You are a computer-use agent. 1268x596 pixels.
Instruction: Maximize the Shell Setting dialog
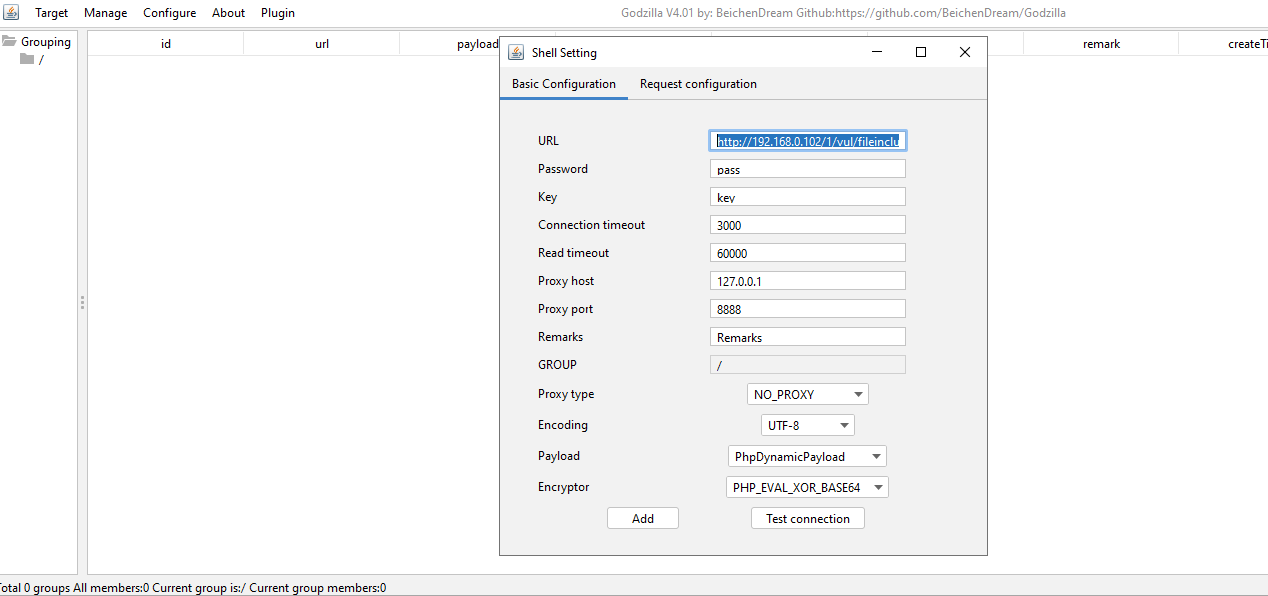(921, 52)
